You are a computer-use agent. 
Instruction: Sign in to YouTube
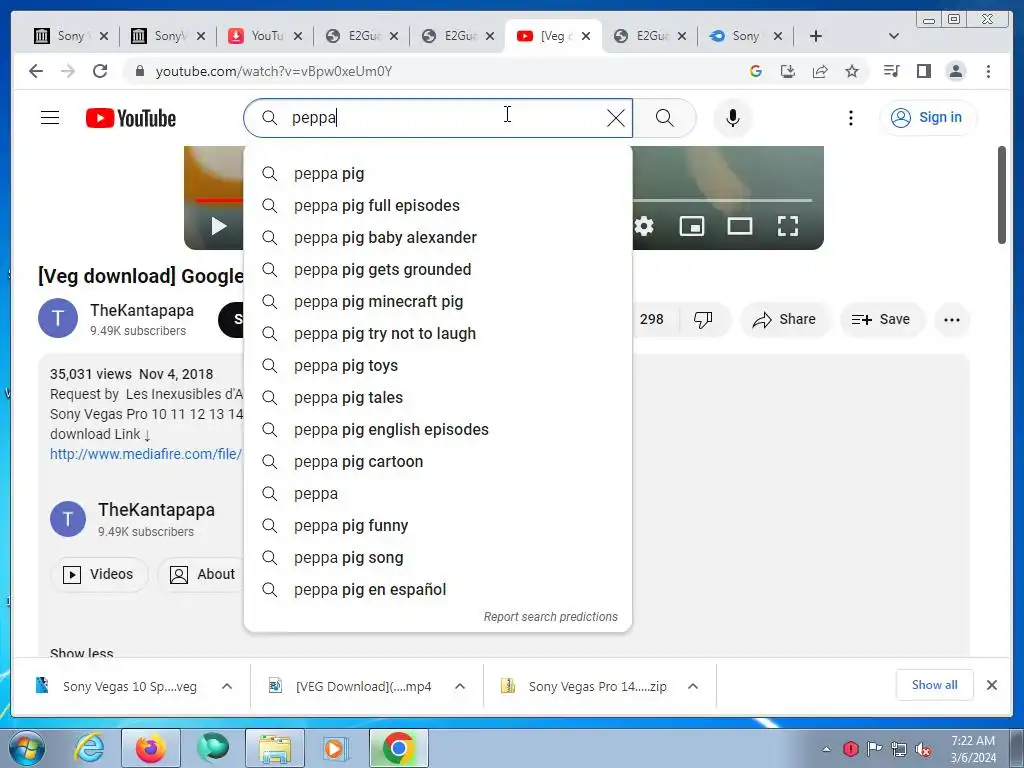click(x=927, y=118)
